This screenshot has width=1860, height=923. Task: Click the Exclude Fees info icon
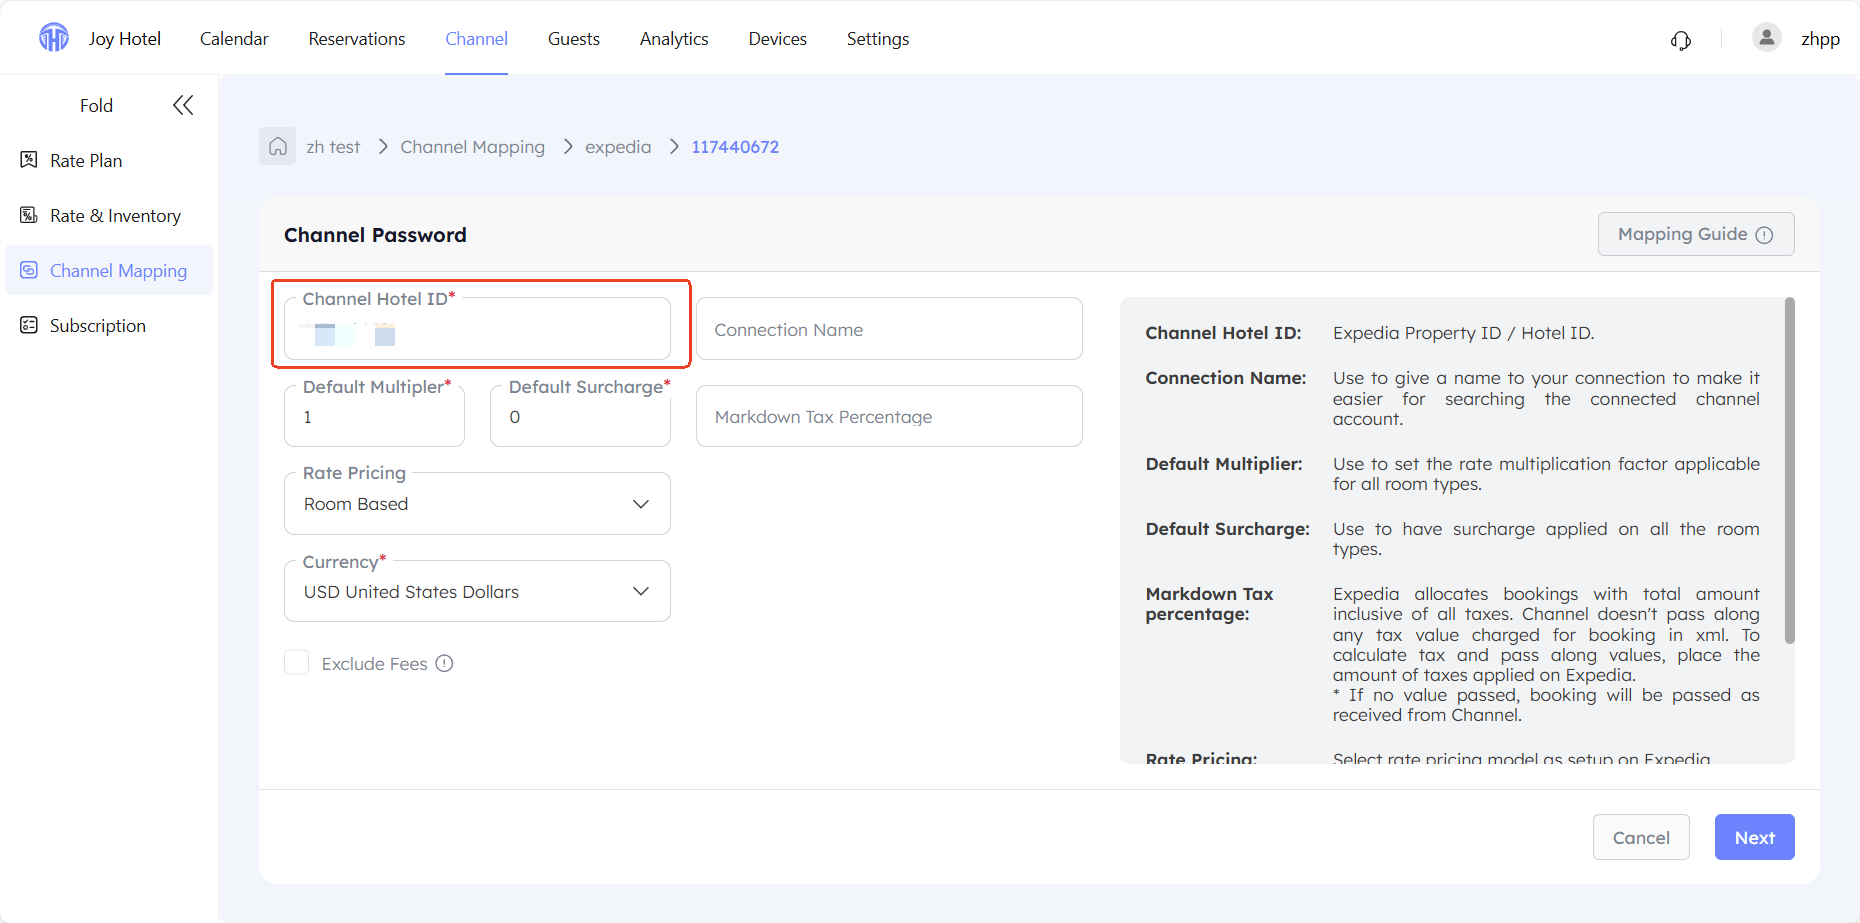(445, 663)
